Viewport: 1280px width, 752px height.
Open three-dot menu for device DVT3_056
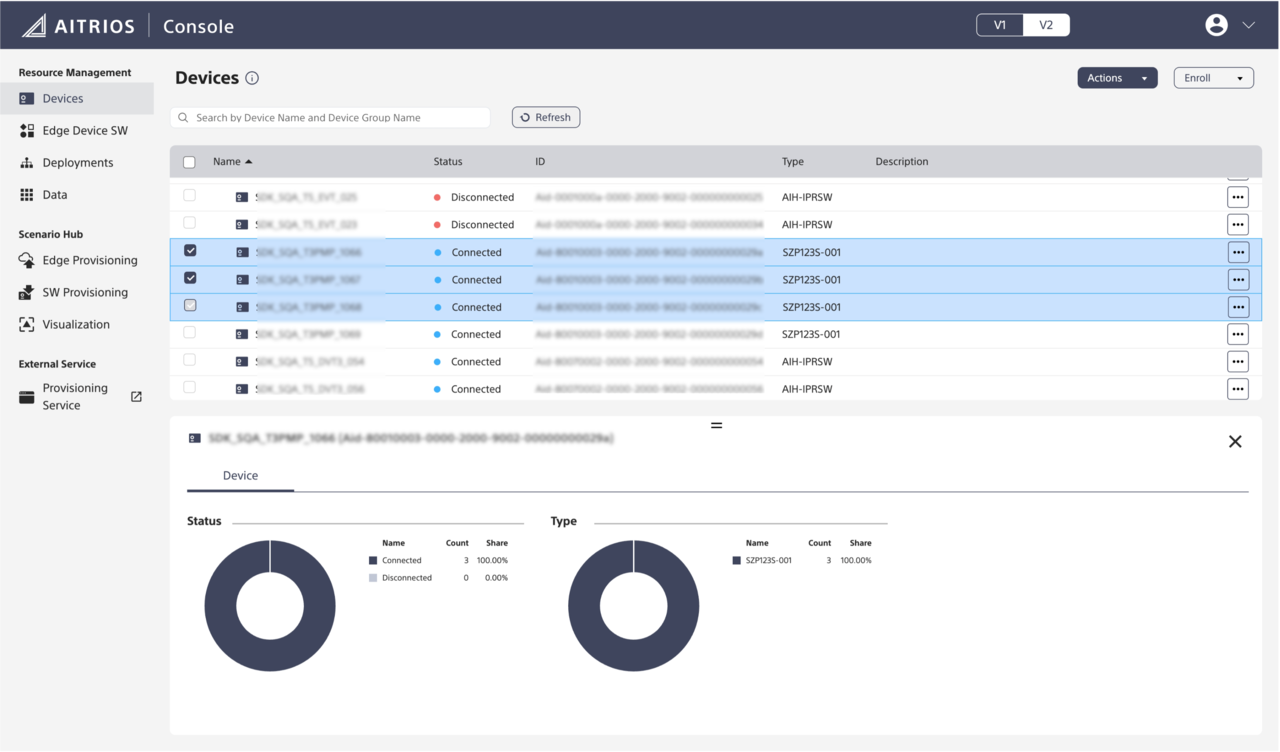(x=1238, y=389)
